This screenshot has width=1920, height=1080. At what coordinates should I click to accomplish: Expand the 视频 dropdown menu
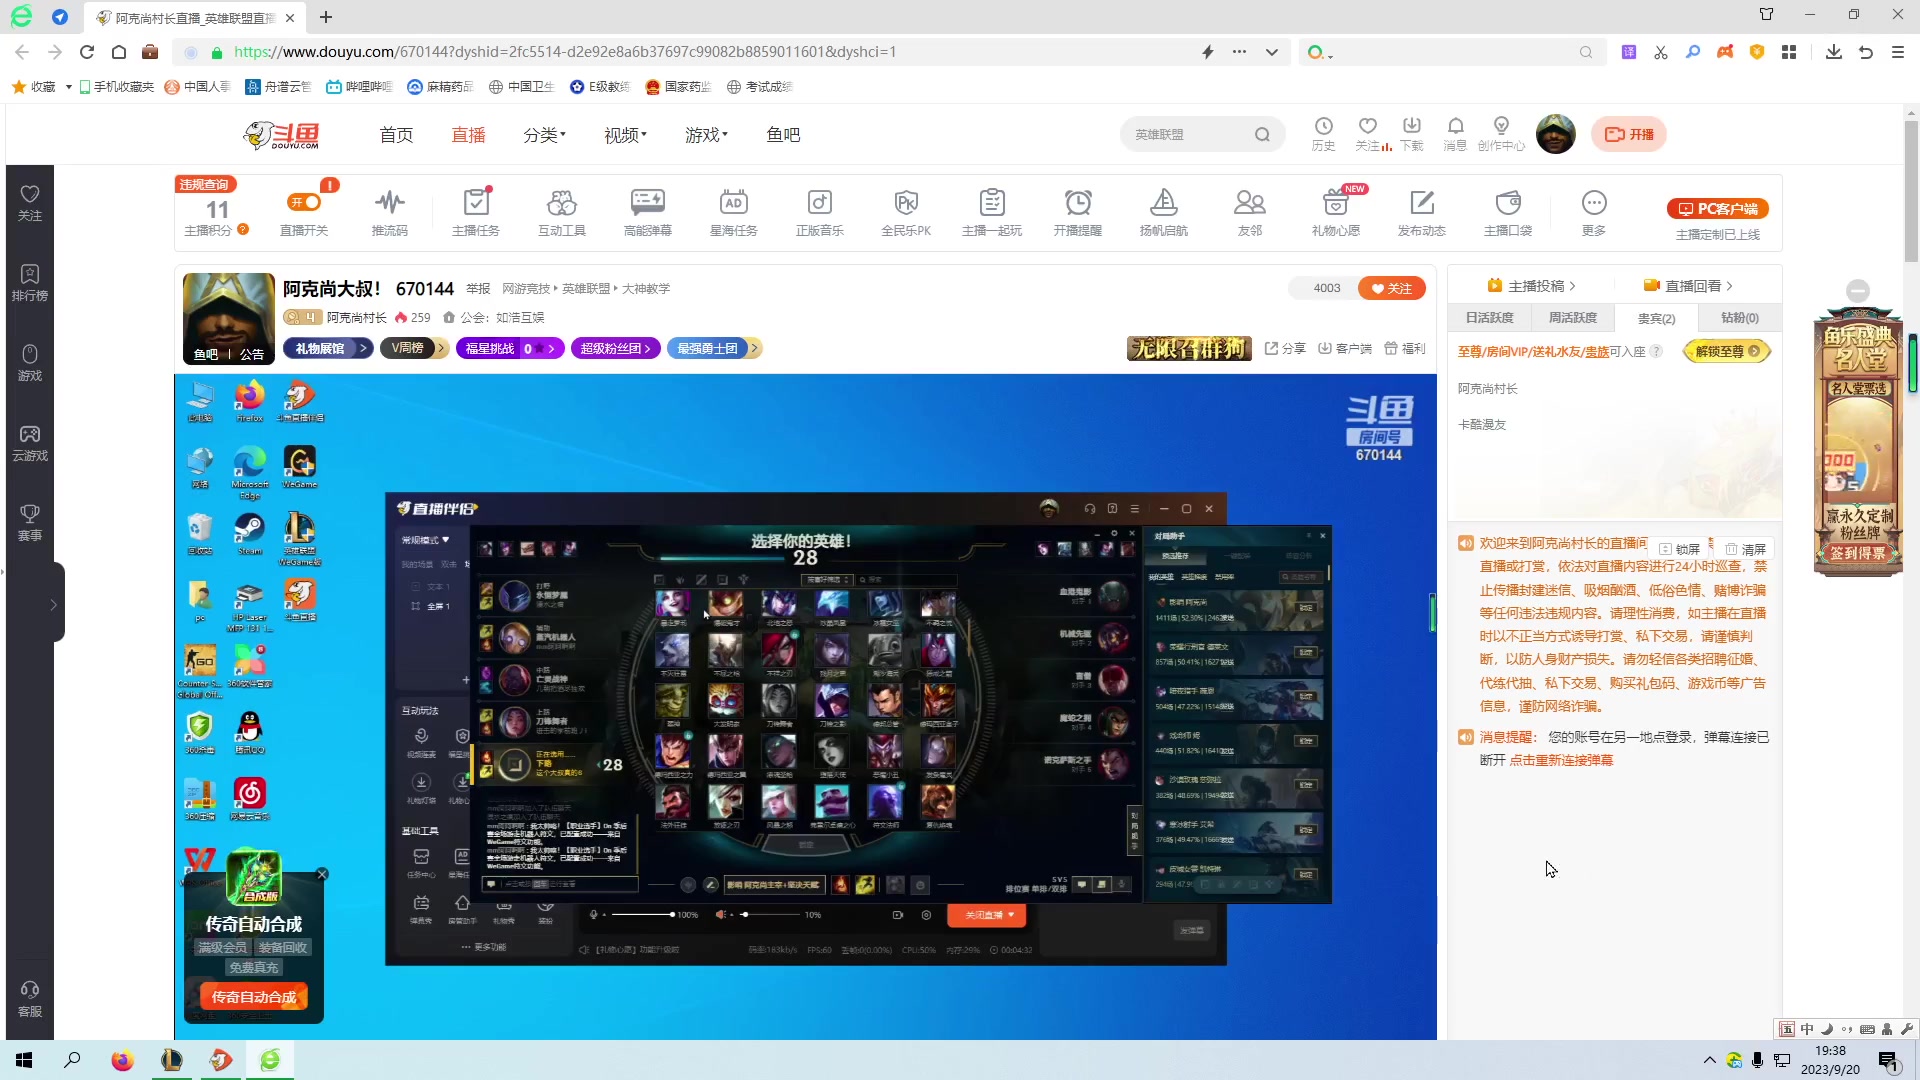coord(626,135)
